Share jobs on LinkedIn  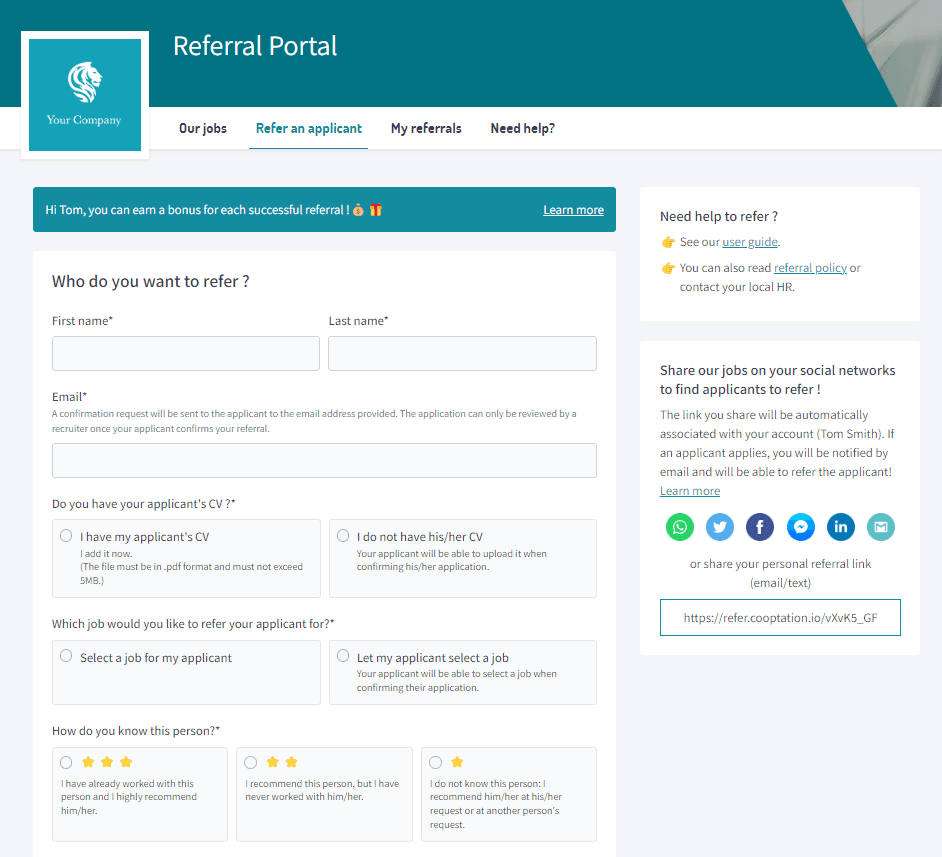[x=841, y=527]
